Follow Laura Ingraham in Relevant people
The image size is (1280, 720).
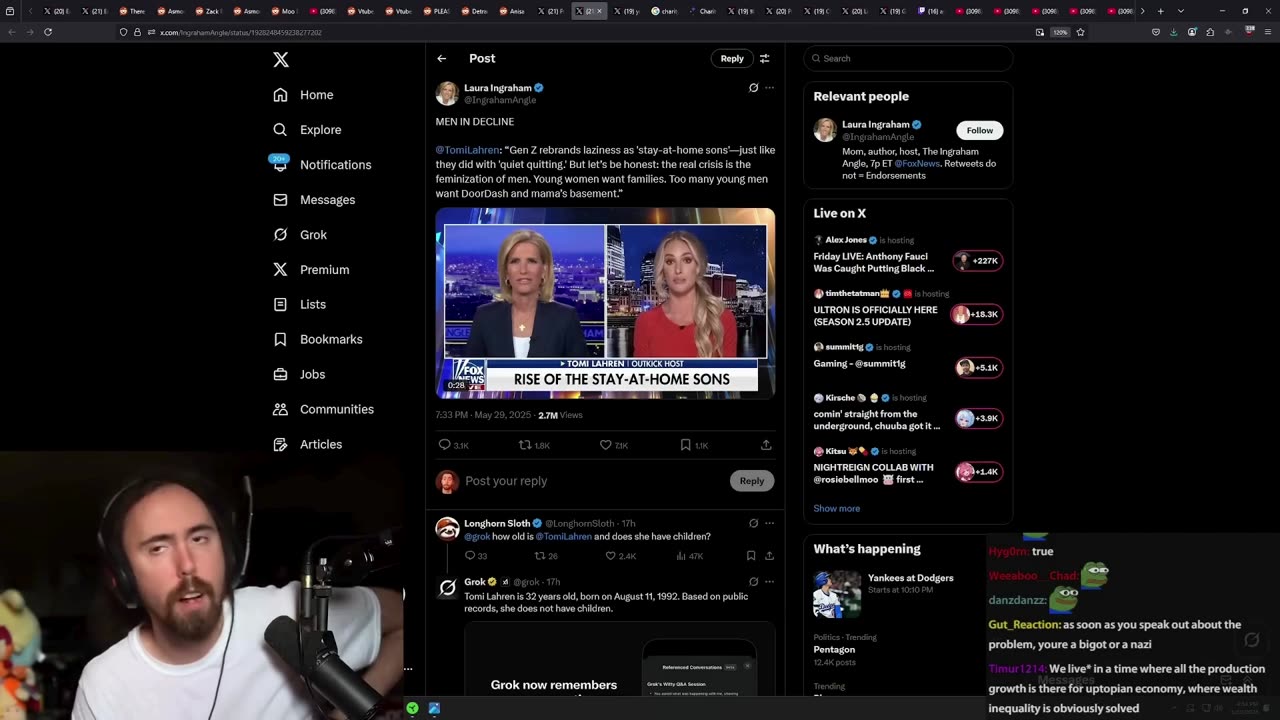pyautogui.click(x=979, y=130)
